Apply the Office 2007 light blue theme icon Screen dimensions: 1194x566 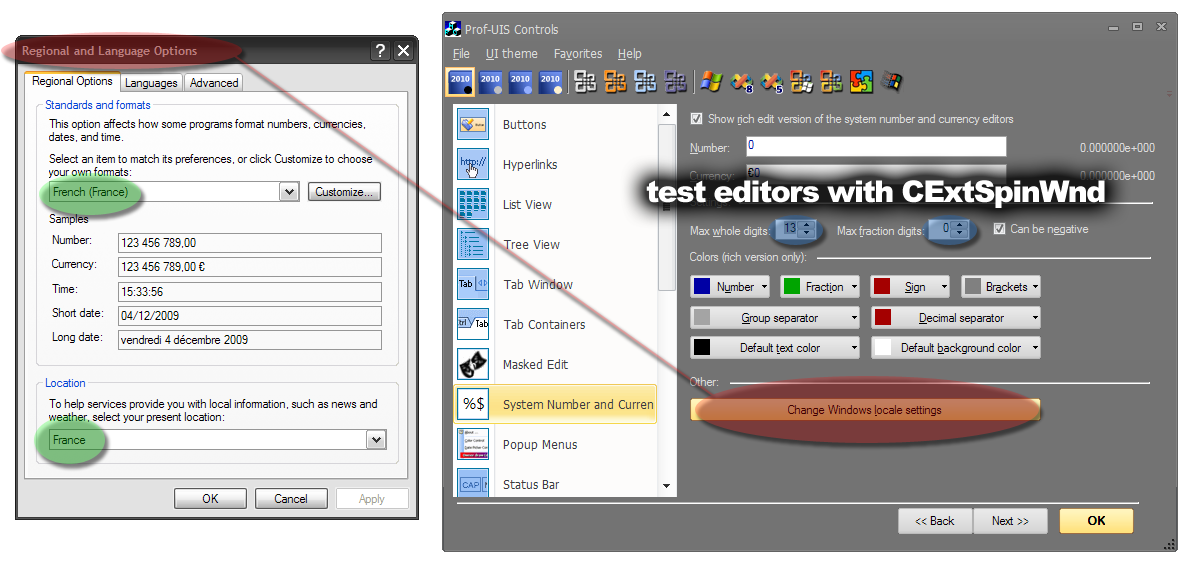tap(645, 82)
